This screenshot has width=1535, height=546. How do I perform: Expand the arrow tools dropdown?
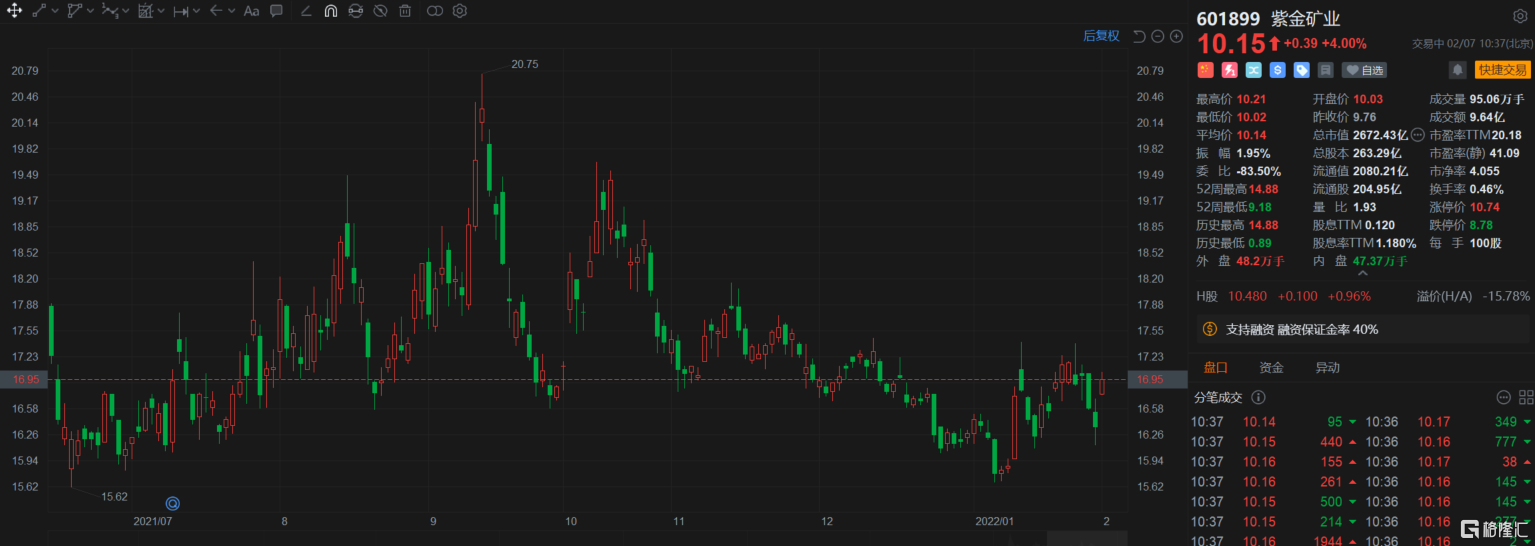point(232,11)
